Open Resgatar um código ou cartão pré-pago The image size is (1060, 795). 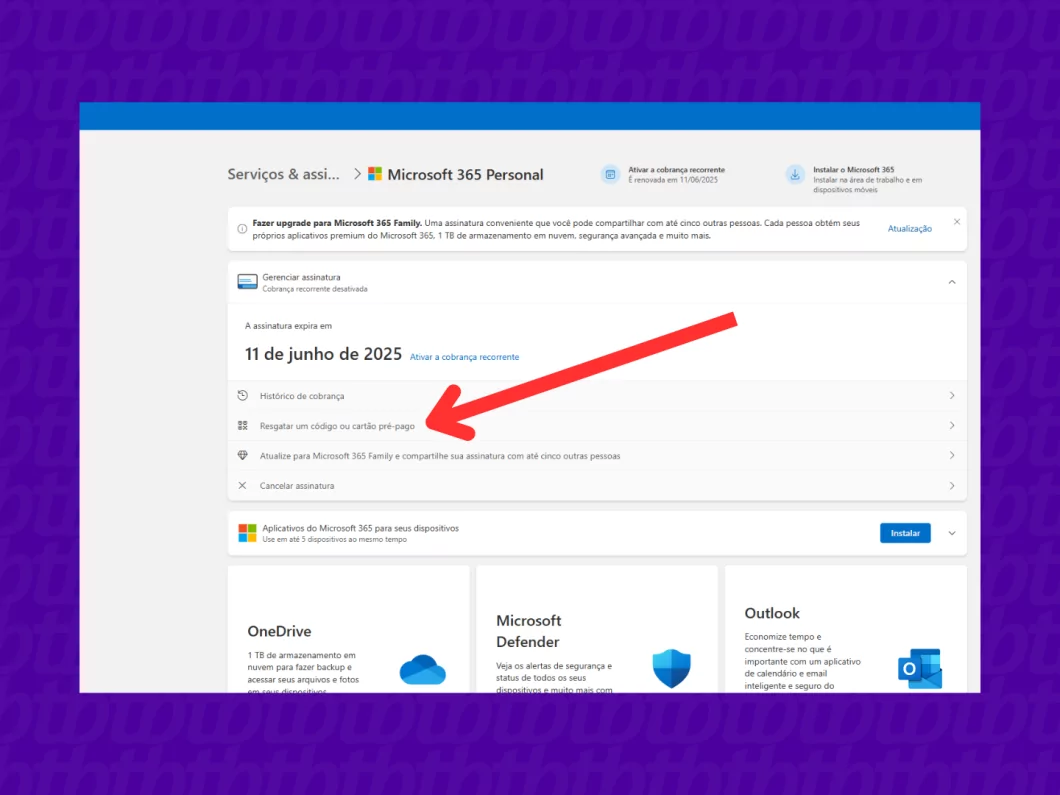(x=597, y=426)
